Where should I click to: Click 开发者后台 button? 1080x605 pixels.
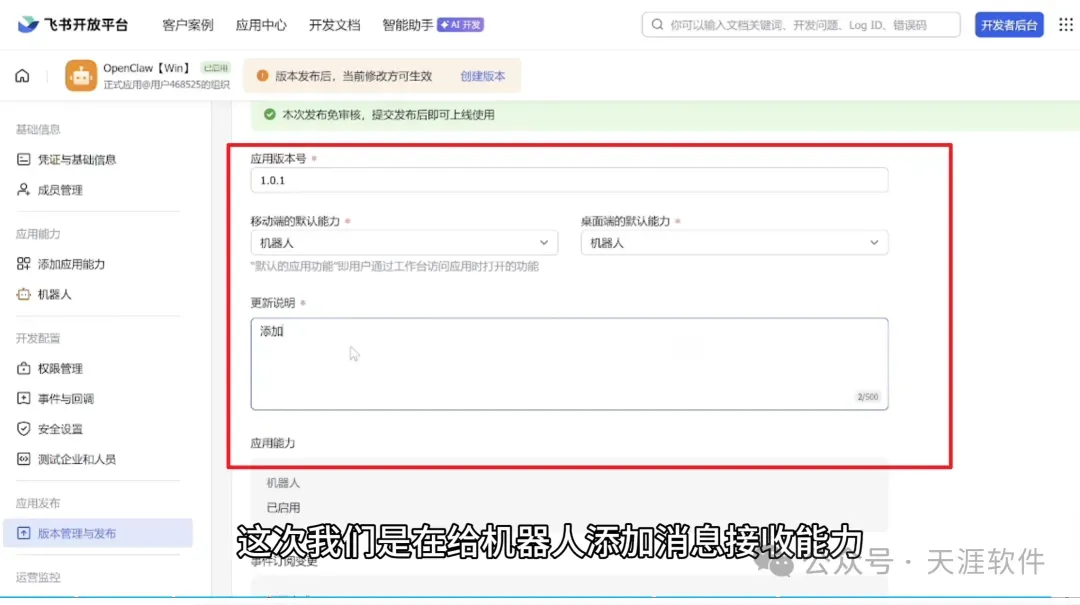tap(1009, 25)
